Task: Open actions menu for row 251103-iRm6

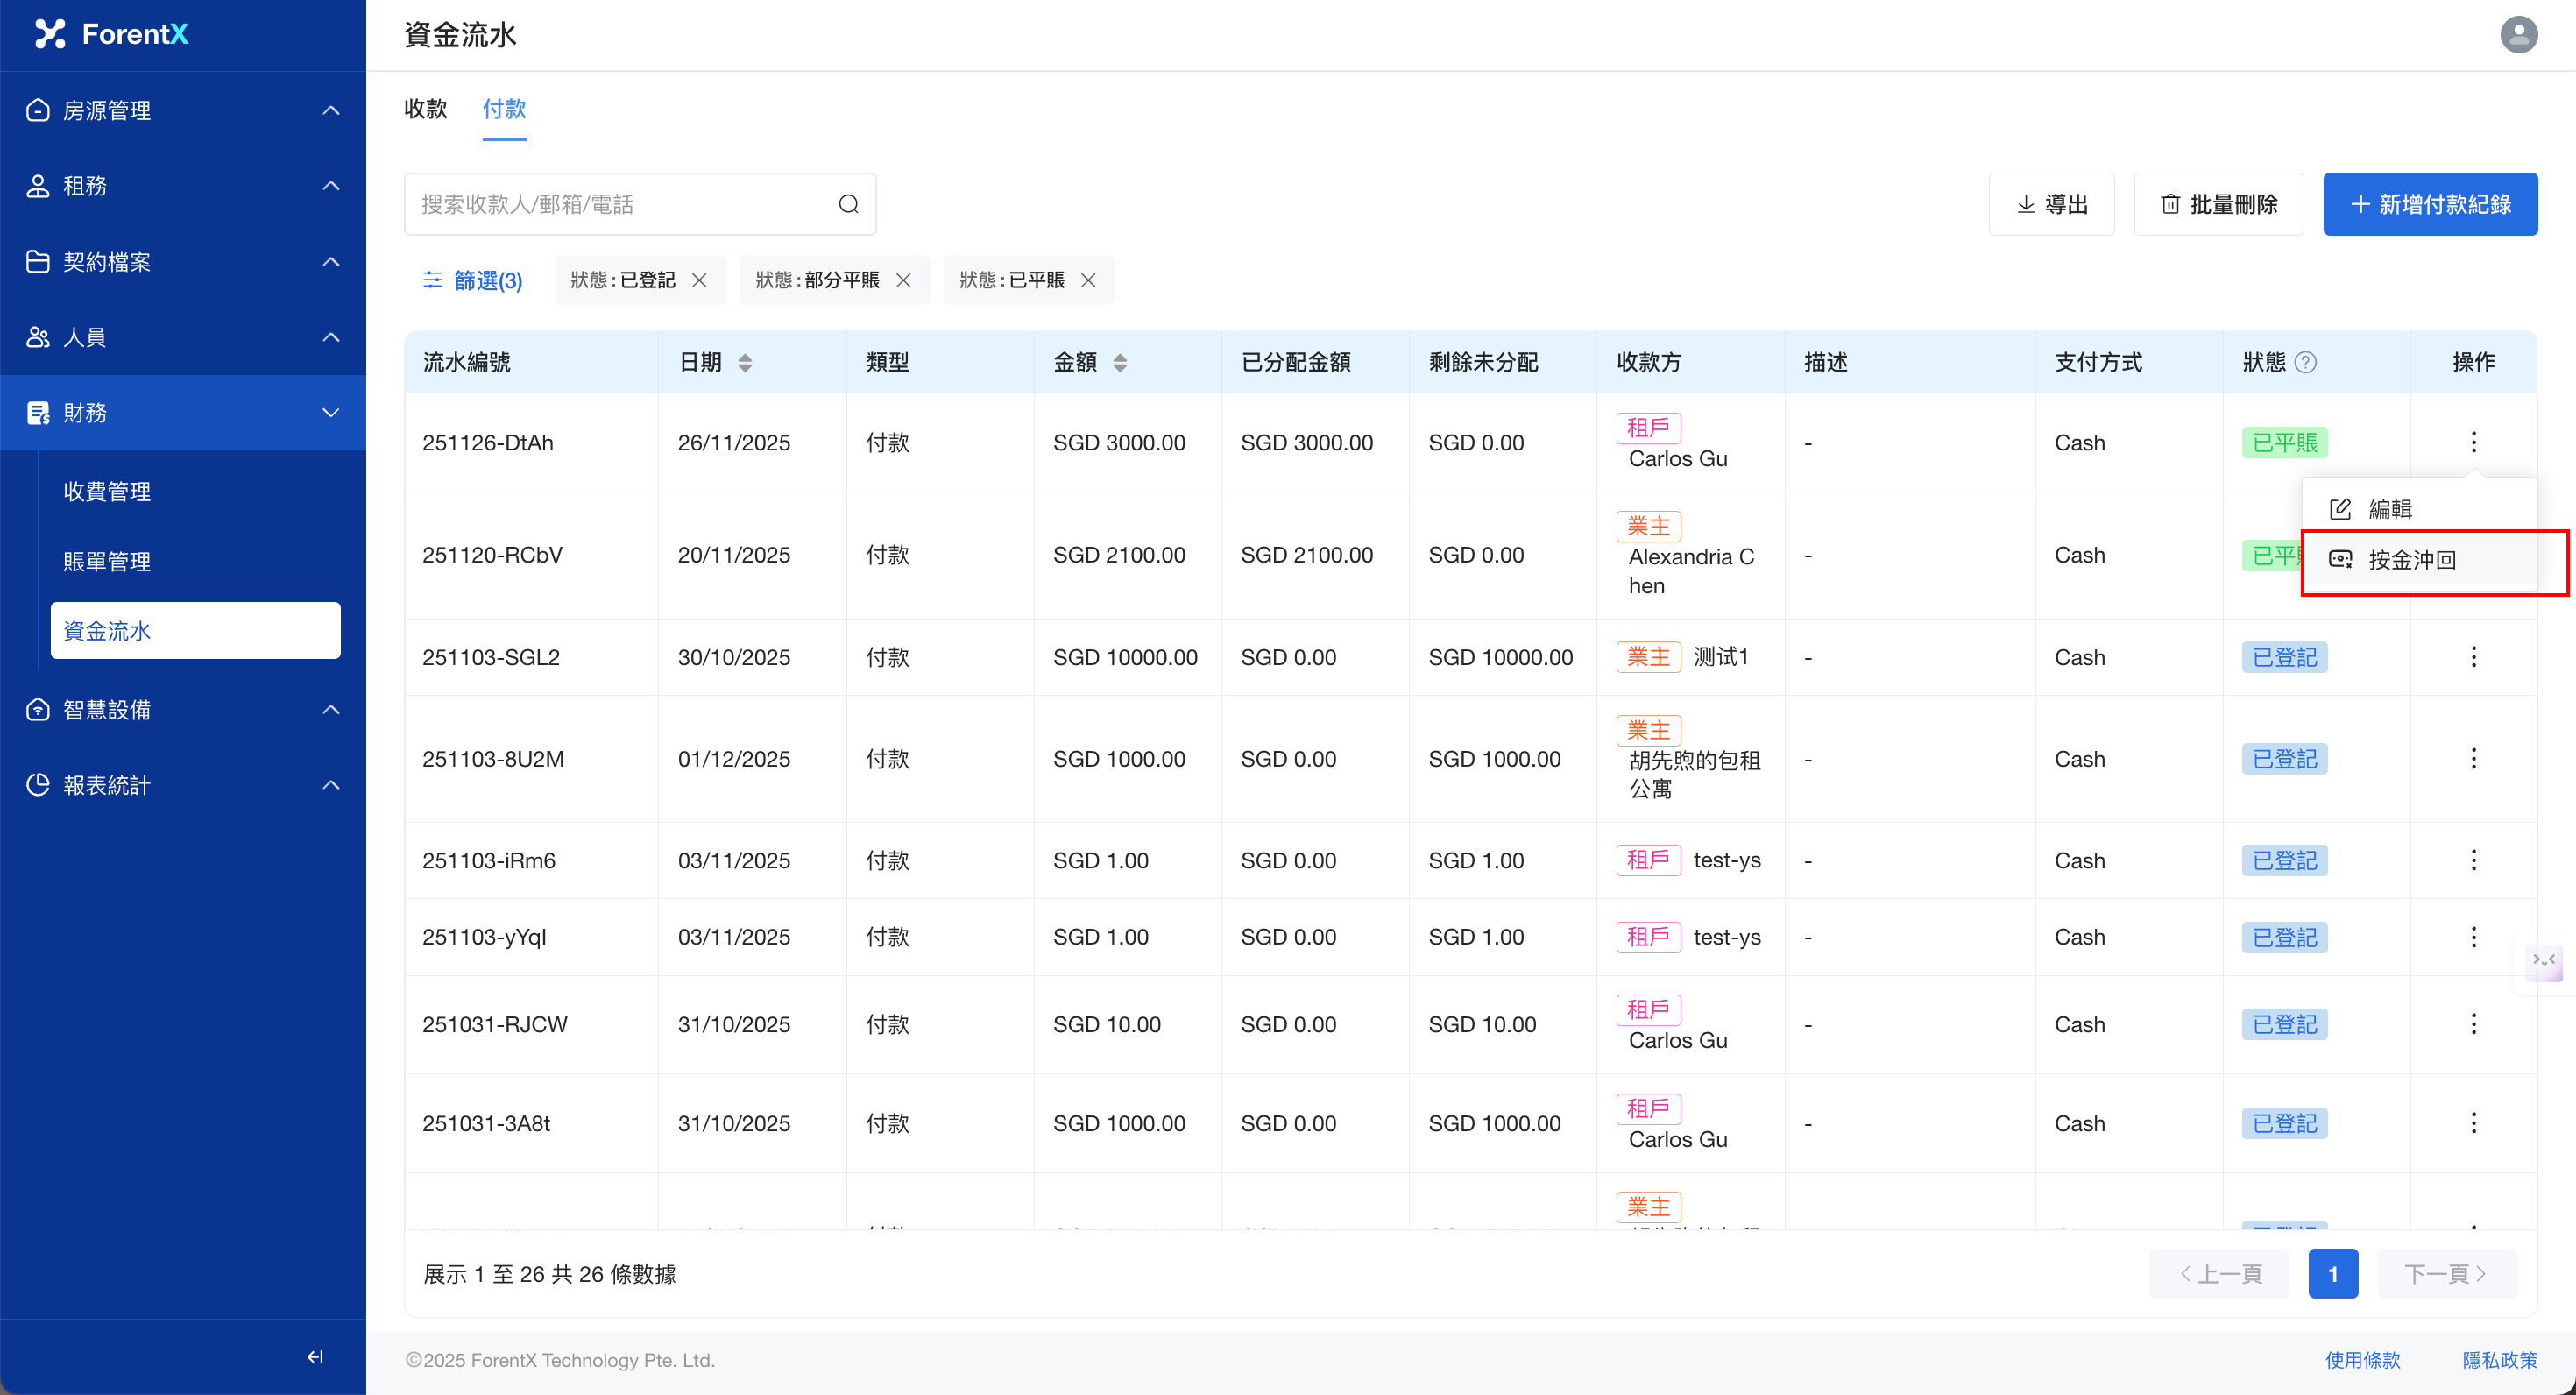Action: [2473, 860]
